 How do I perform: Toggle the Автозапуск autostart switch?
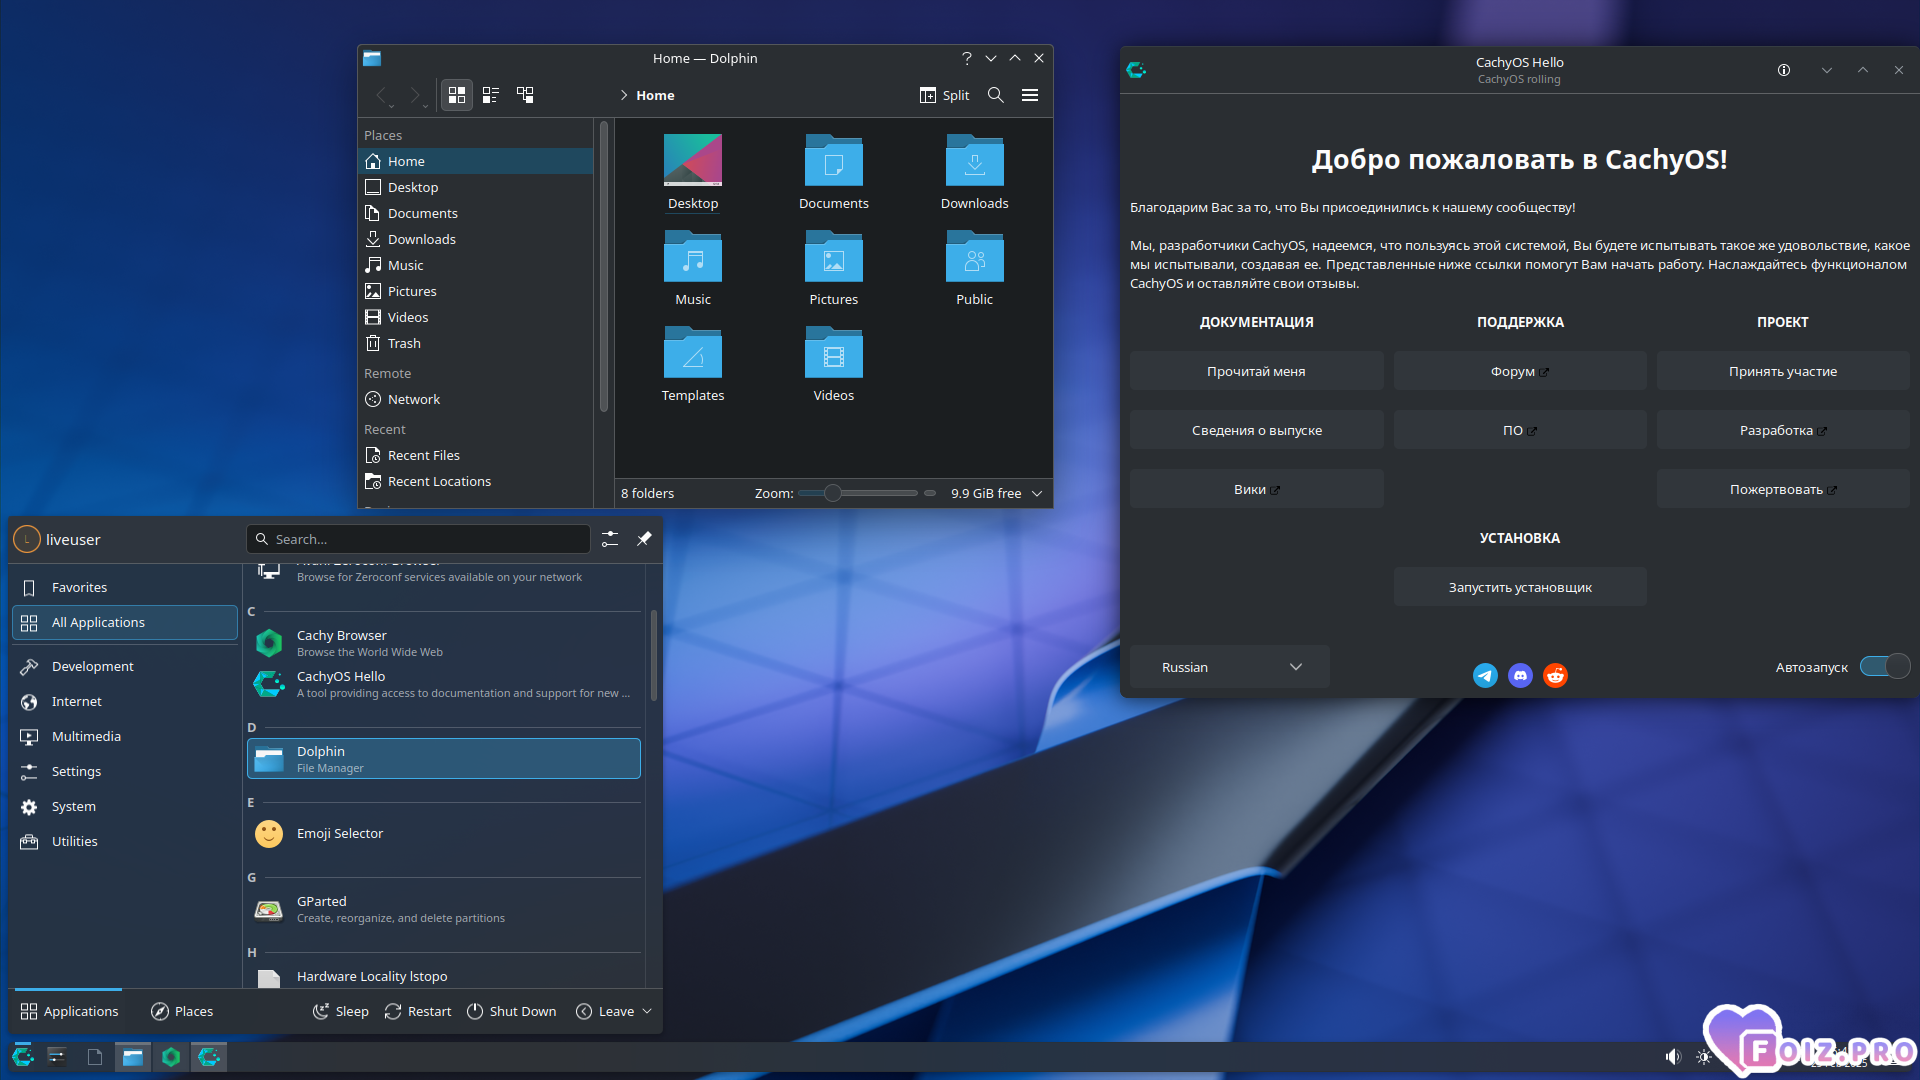pyautogui.click(x=1885, y=667)
